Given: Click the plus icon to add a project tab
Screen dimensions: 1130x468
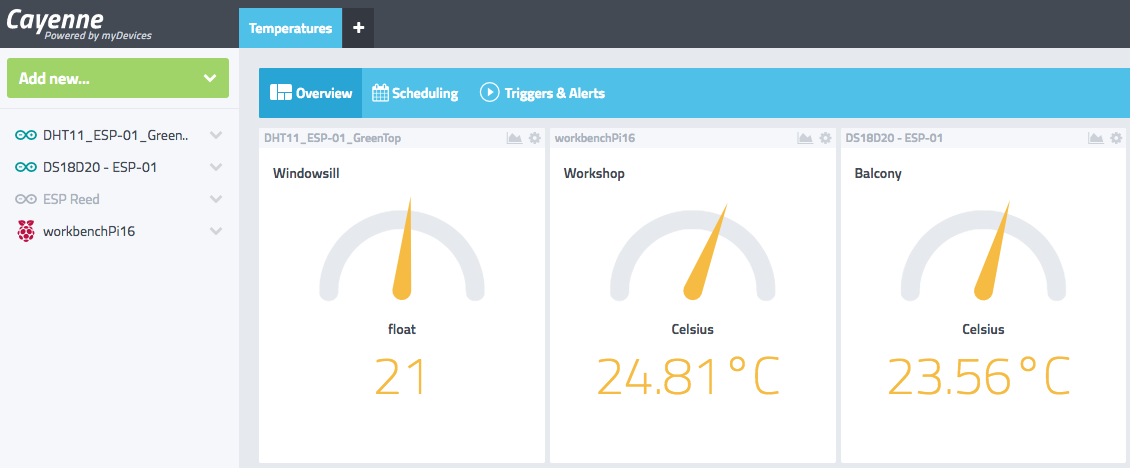Looking at the screenshot, I should pos(358,28).
